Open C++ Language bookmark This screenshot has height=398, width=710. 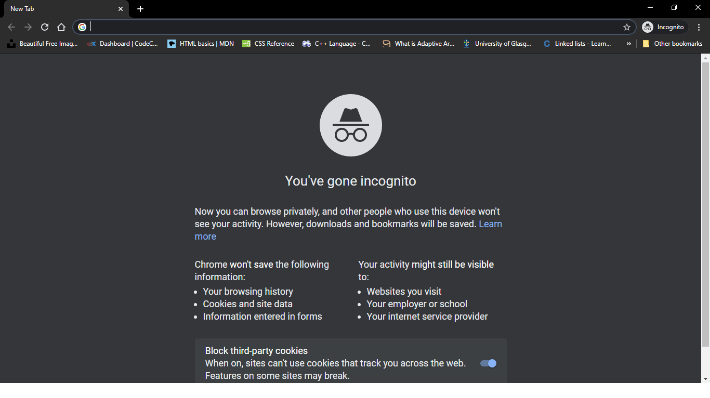coord(336,43)
